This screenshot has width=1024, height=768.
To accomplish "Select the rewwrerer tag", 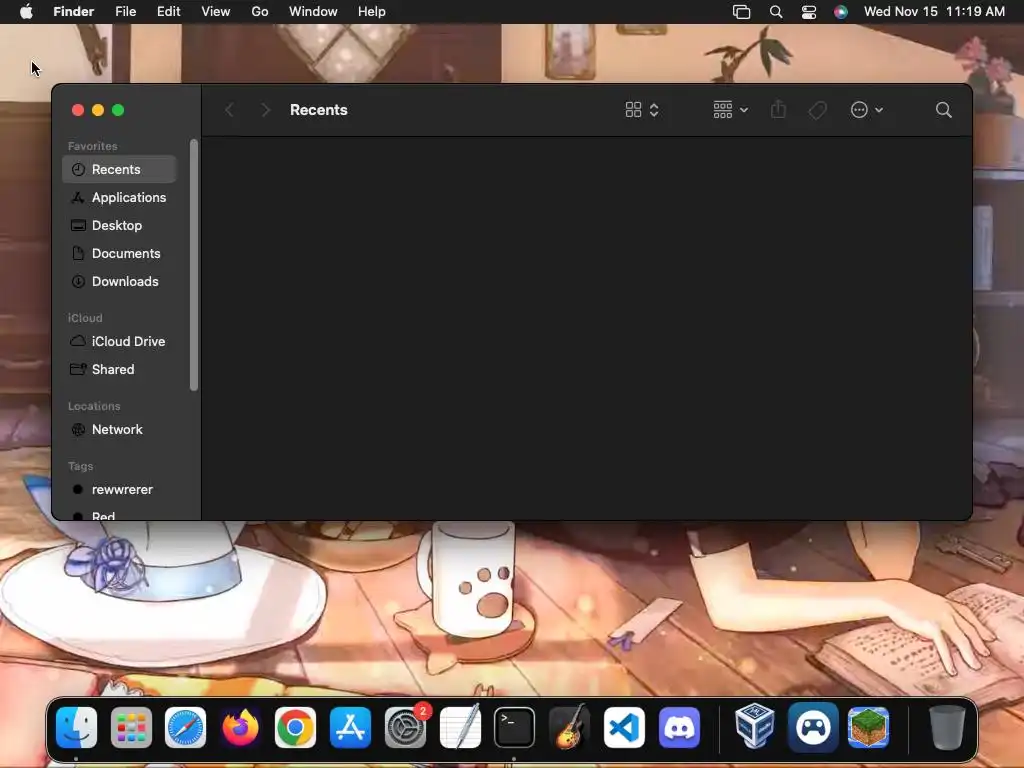I will 120,490.
